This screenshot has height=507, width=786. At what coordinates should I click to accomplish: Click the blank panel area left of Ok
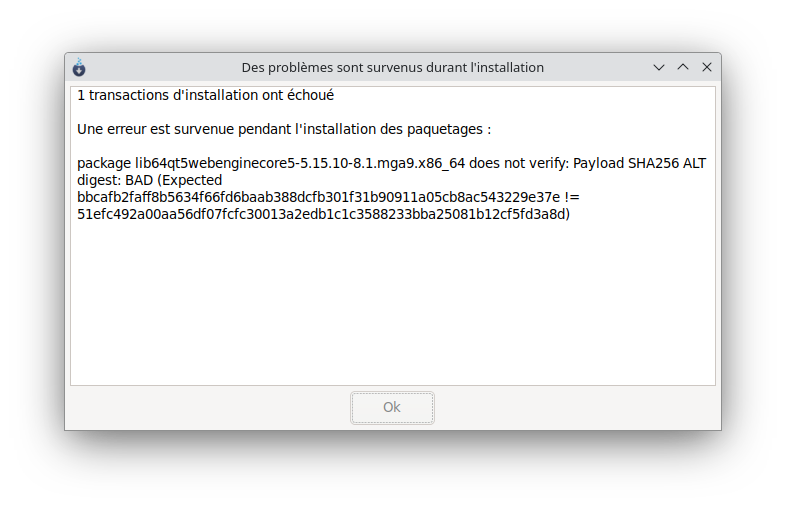[x=200, y=408]
